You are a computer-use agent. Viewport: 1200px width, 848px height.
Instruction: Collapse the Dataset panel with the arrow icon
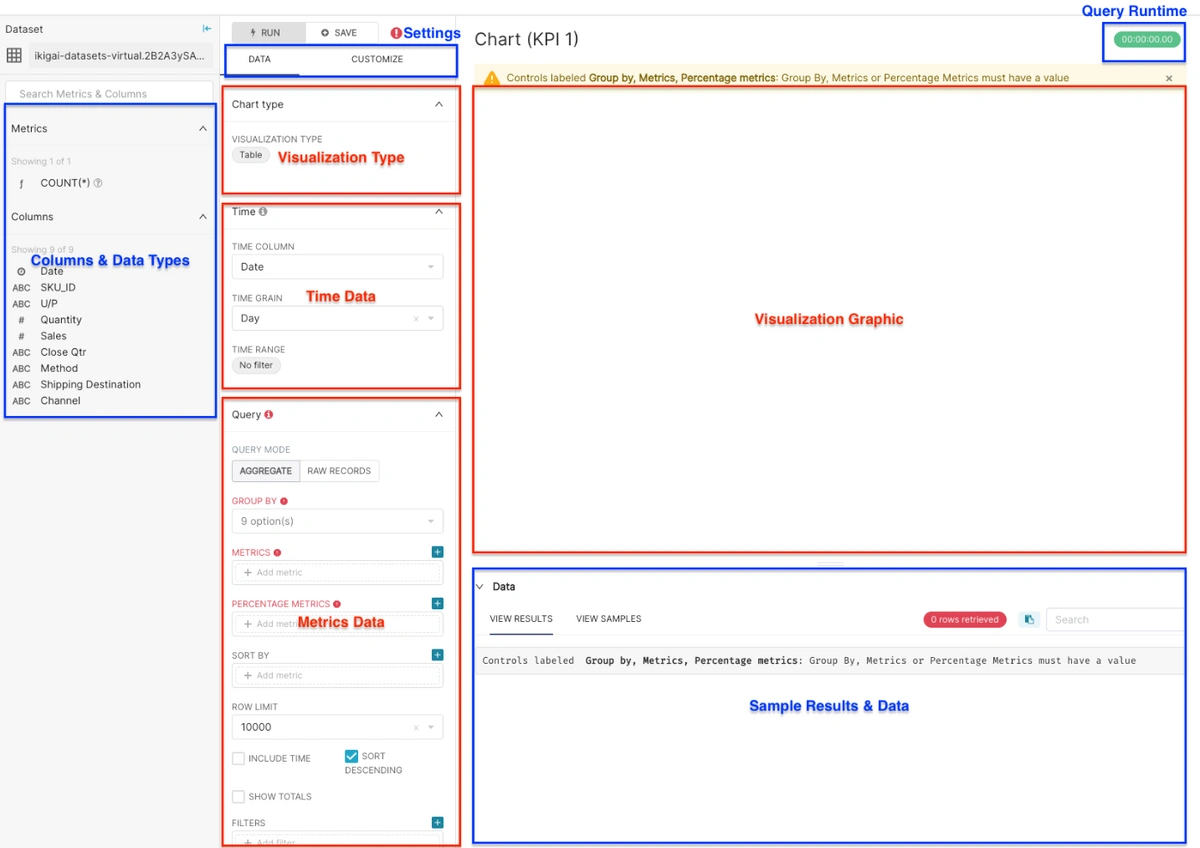point(207,29)
